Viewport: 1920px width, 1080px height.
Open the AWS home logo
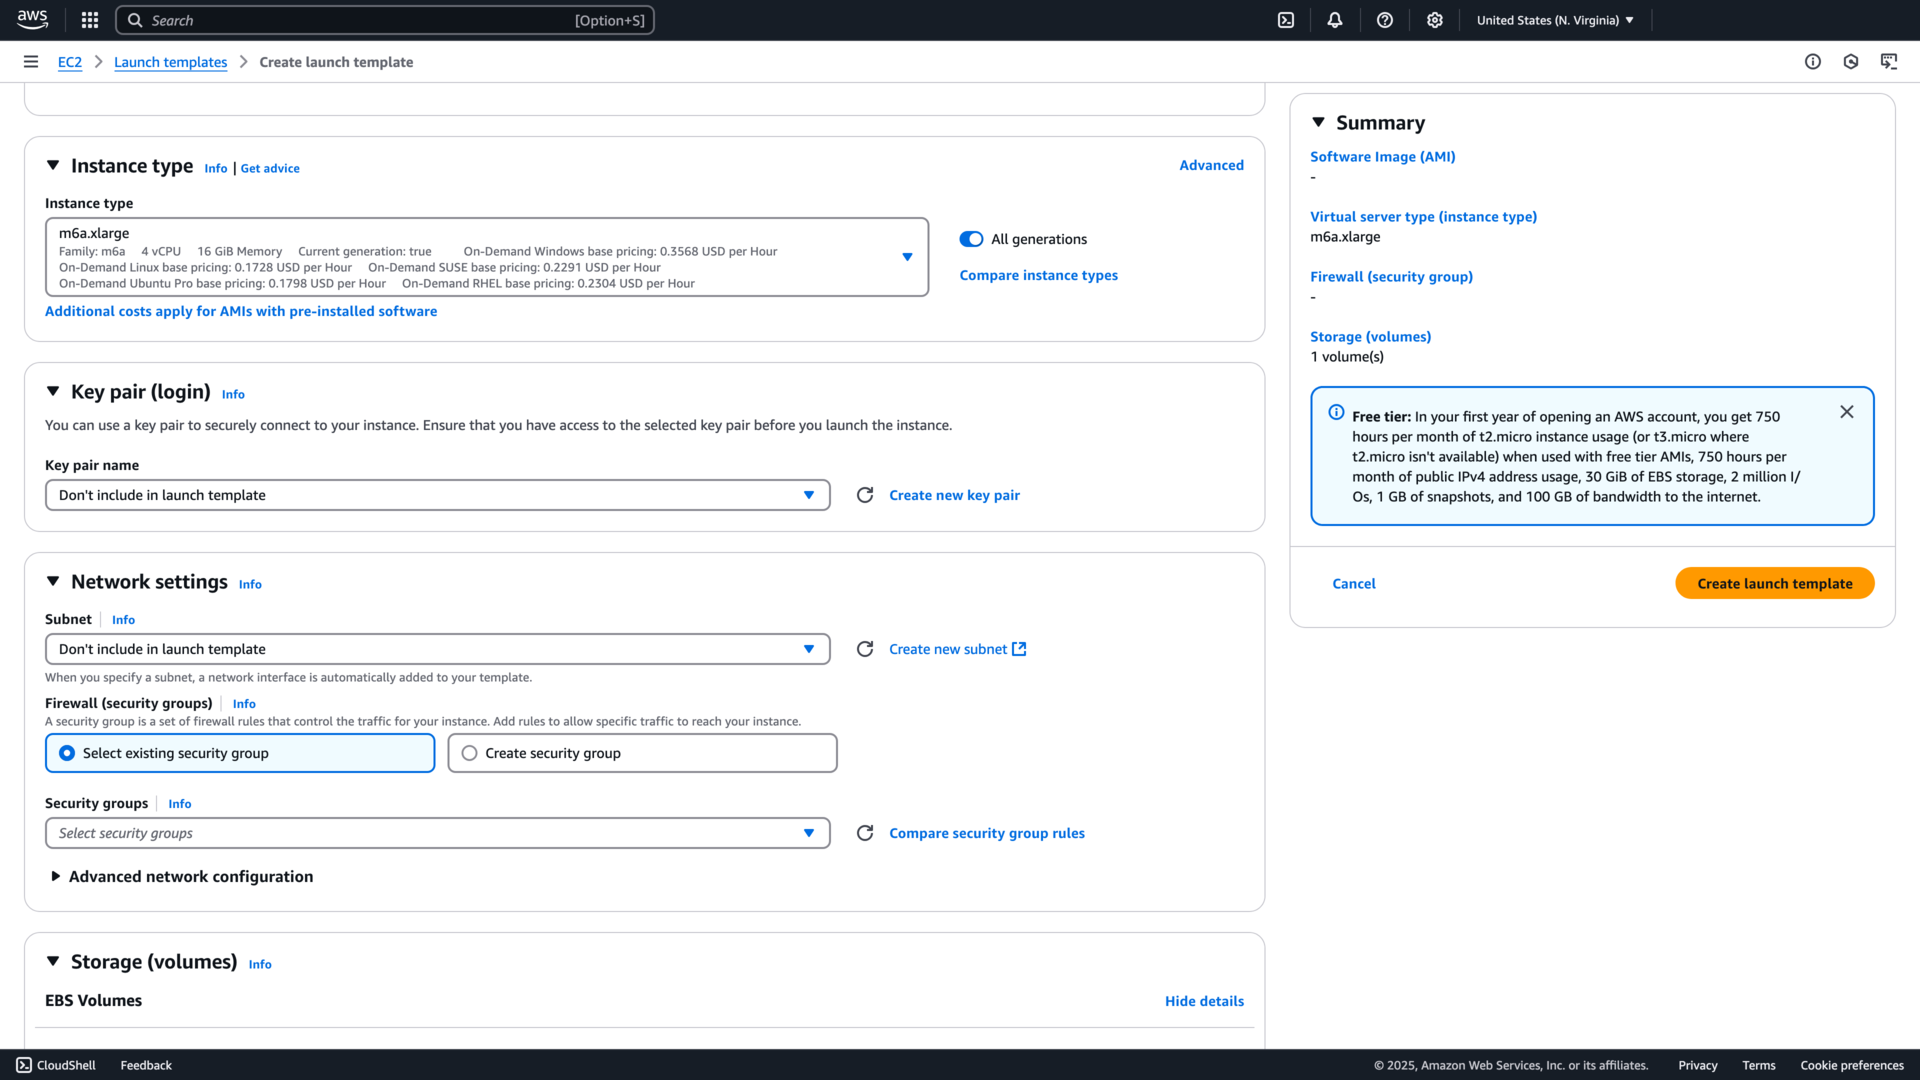click(32, 20)
